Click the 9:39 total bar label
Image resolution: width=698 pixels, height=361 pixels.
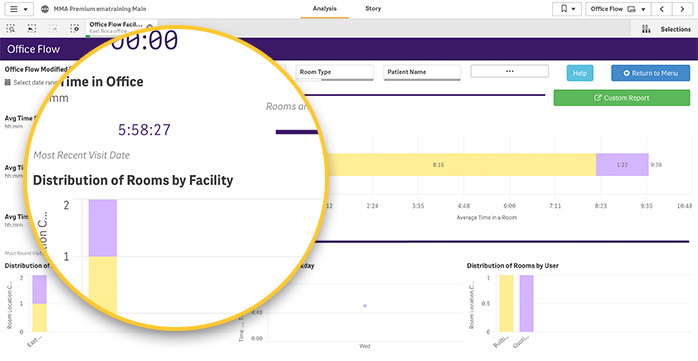tap(656, 165)
